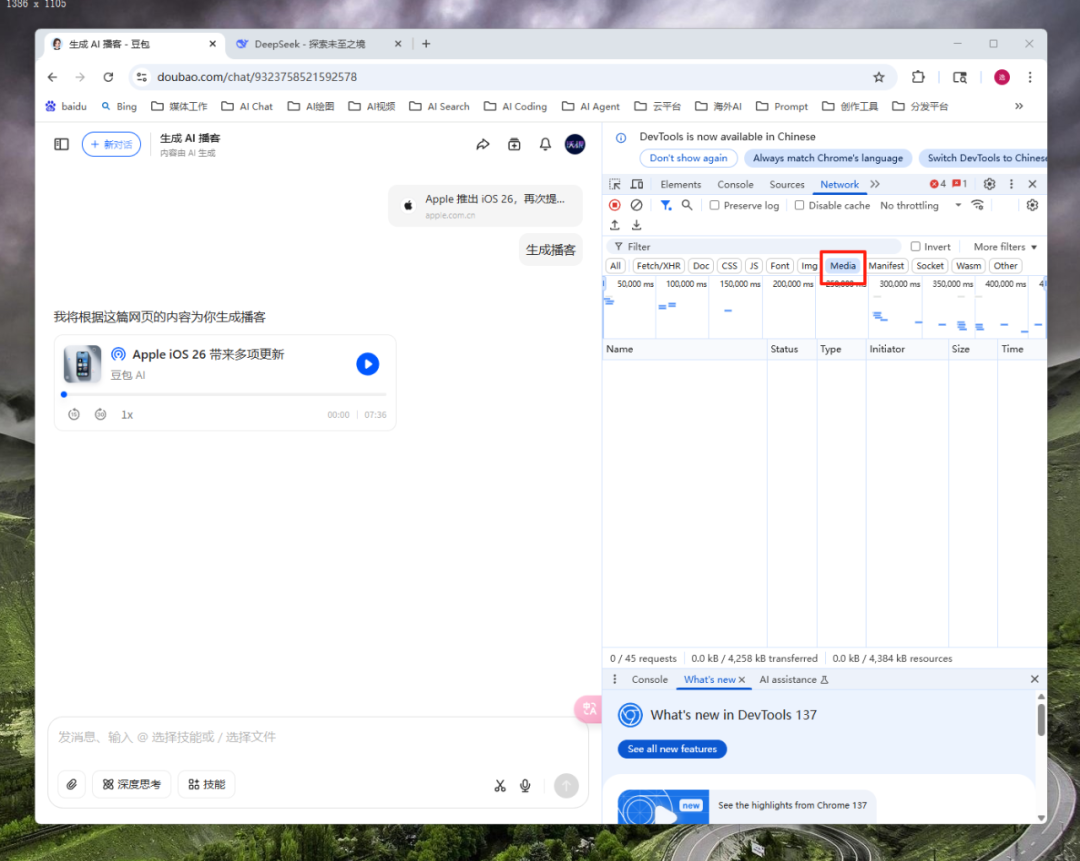Image resolution: width=1080 pixels, height=861 pixels.
Task: Switch to the Sources tab
Action: 787,184
